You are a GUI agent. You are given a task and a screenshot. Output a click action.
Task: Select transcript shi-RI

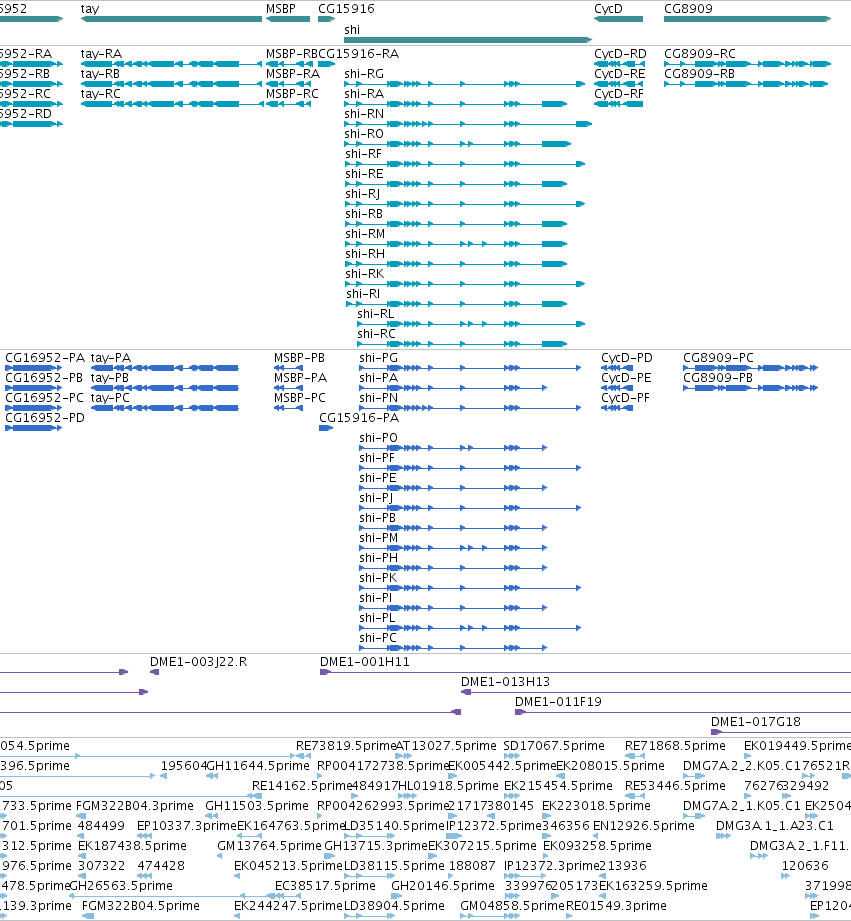(363, 294)
